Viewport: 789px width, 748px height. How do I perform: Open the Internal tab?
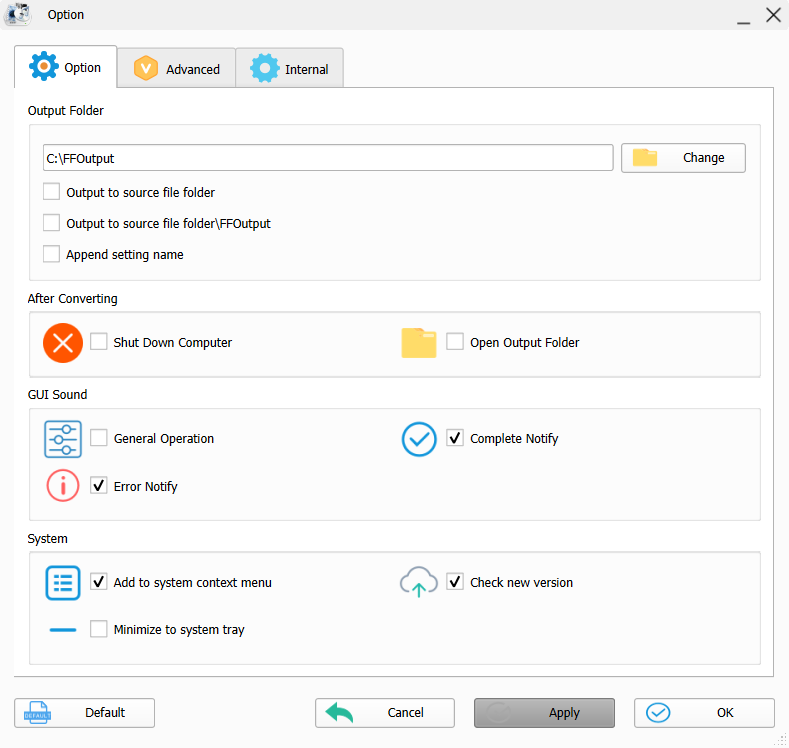(290, 68)
